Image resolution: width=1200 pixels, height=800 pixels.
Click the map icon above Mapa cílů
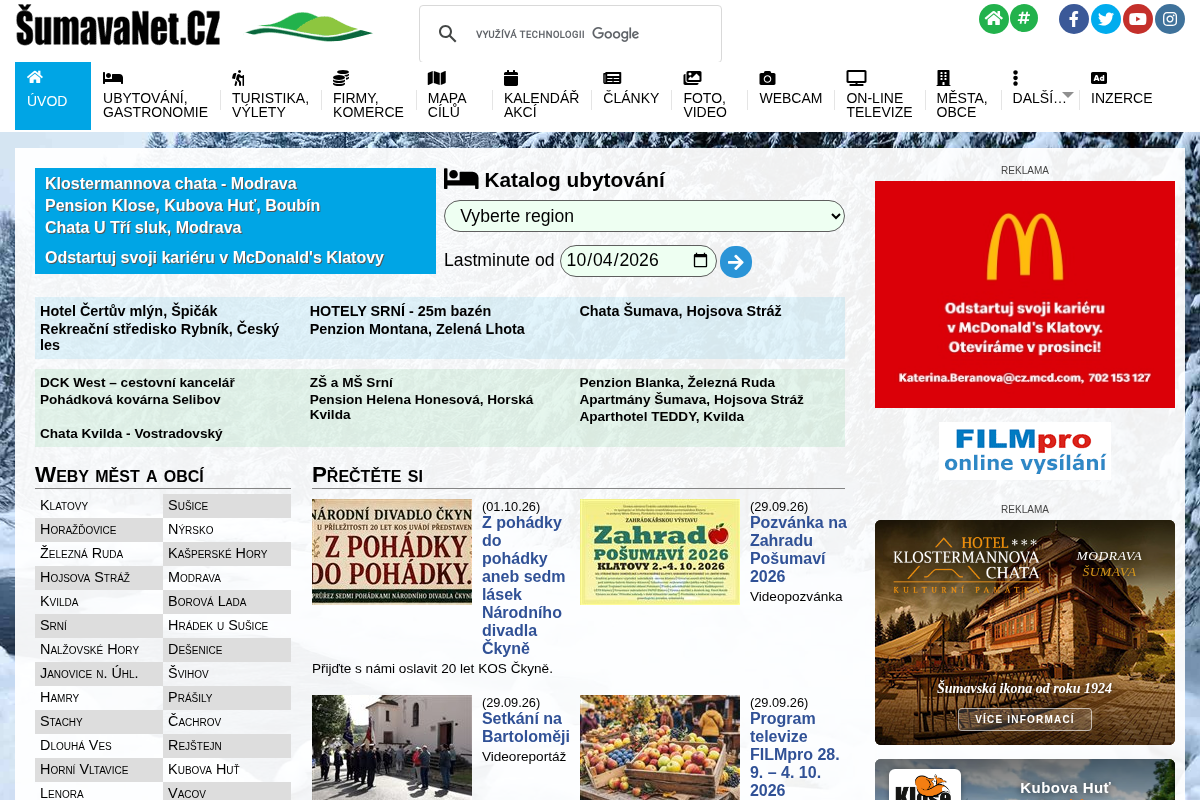[437, 78]
